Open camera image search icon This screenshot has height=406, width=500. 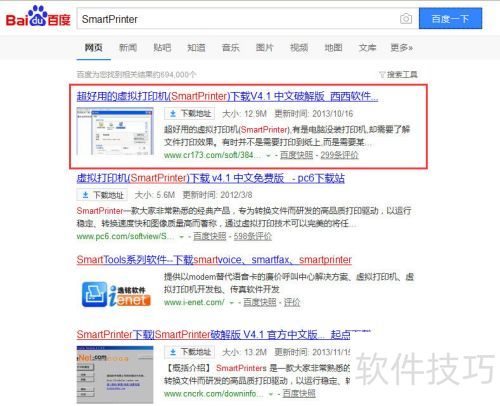pyautogui.click(x=406, y=19)
